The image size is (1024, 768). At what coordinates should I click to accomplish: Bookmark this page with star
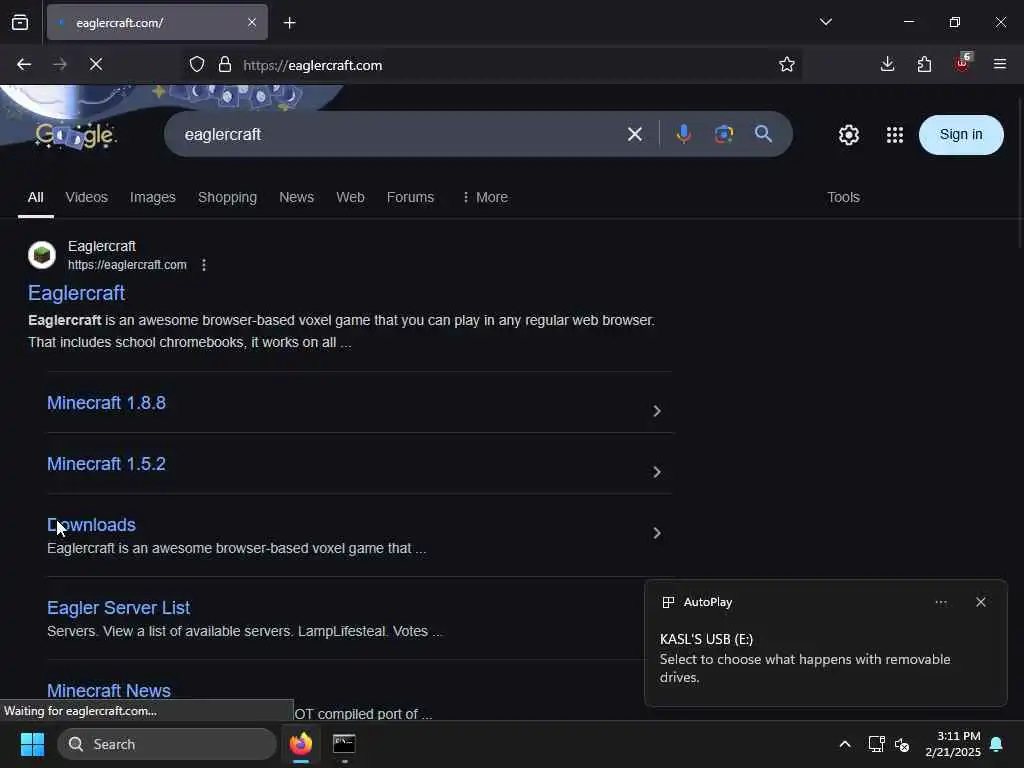[x=787, y=65]
